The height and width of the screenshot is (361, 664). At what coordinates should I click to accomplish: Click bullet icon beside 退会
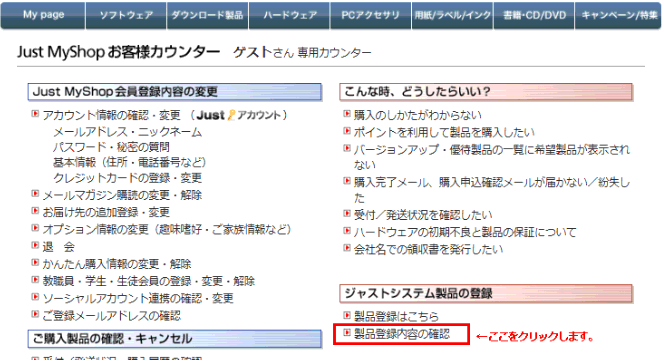click(35, 245)
